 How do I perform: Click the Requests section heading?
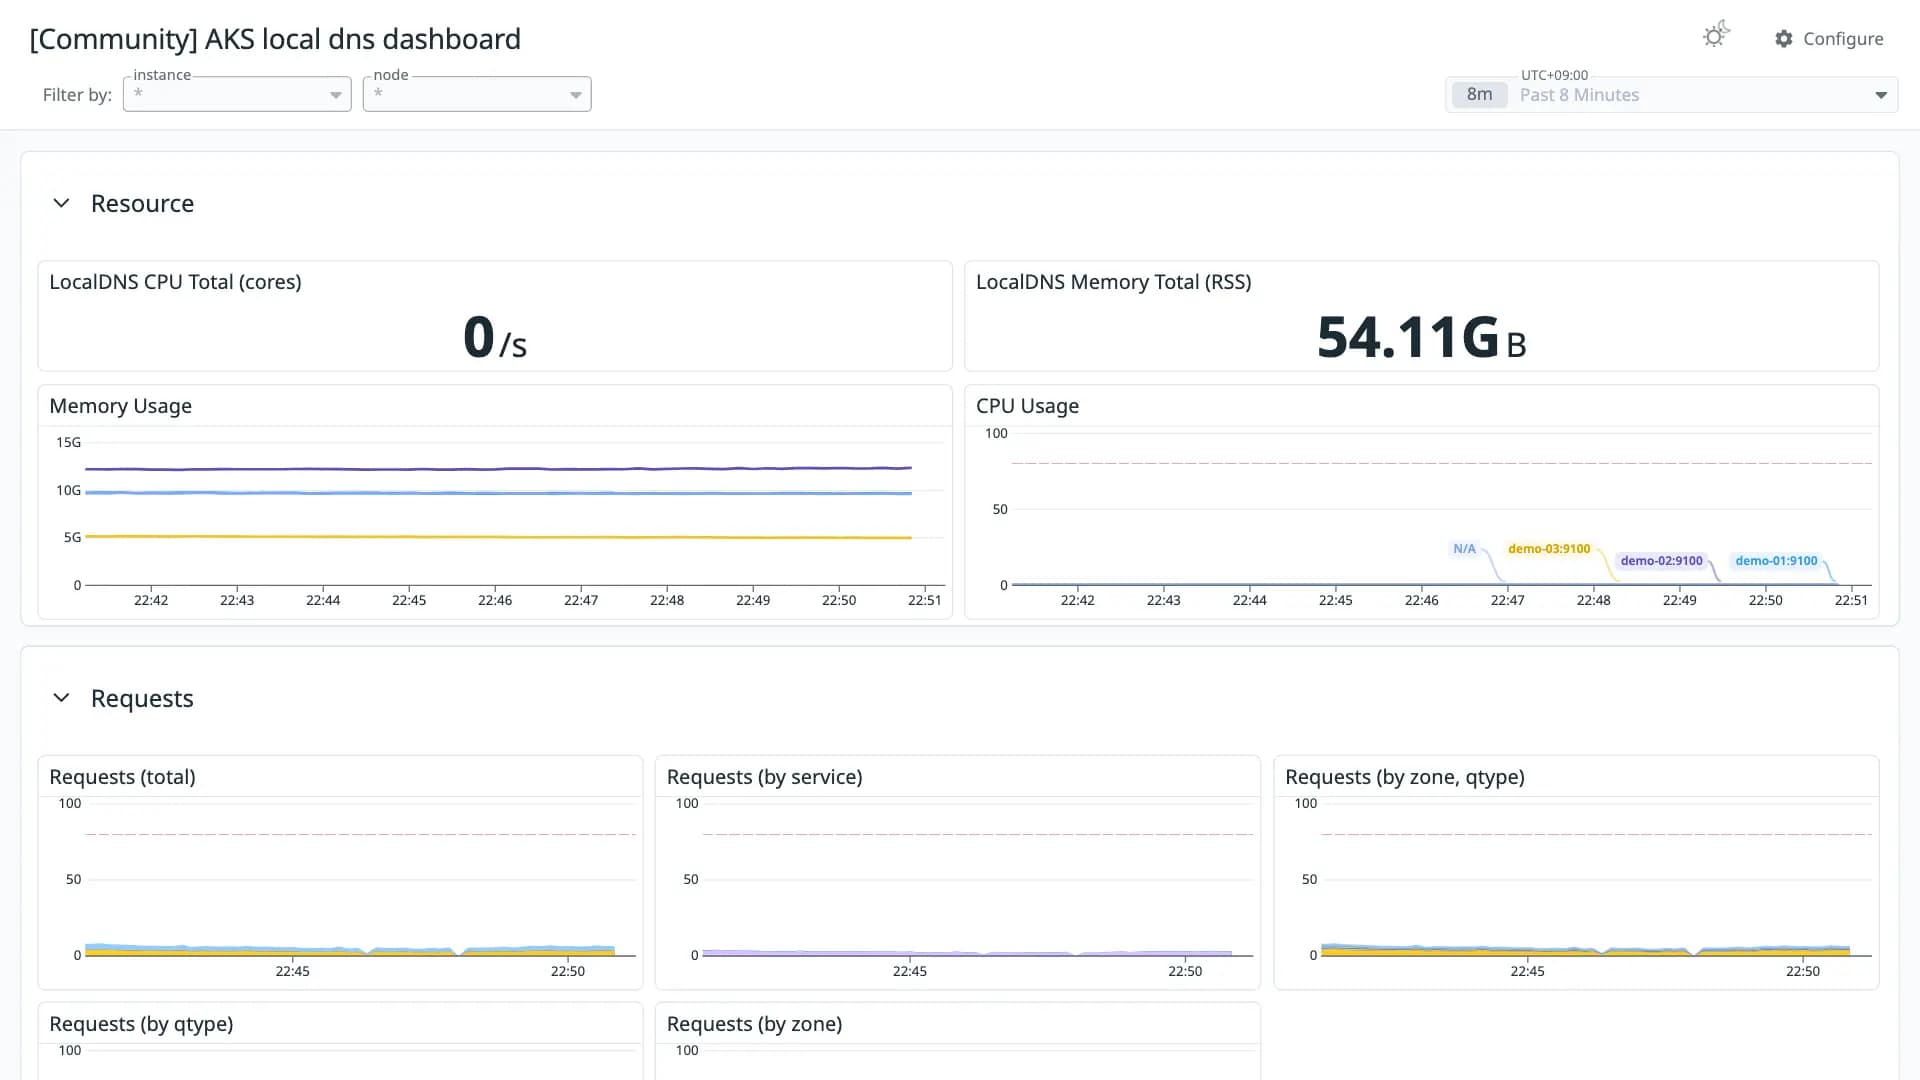142,699
